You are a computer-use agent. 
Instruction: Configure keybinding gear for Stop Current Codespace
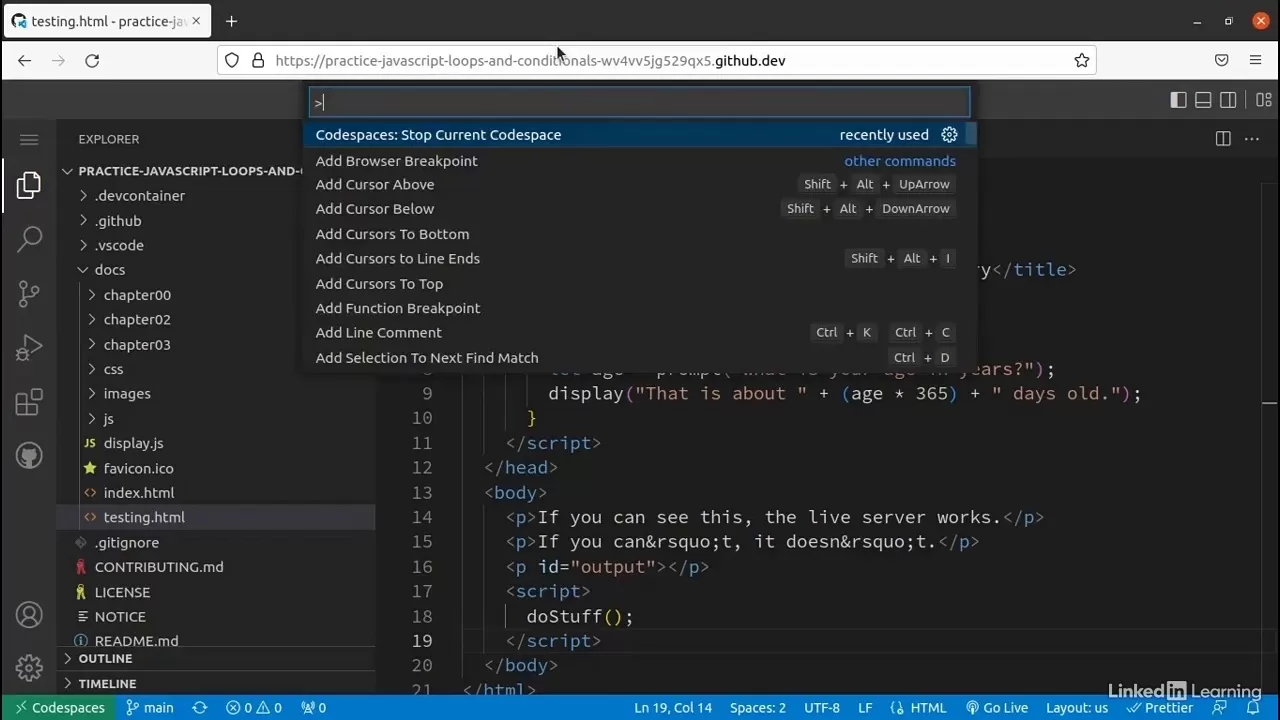tap(949, 135)
